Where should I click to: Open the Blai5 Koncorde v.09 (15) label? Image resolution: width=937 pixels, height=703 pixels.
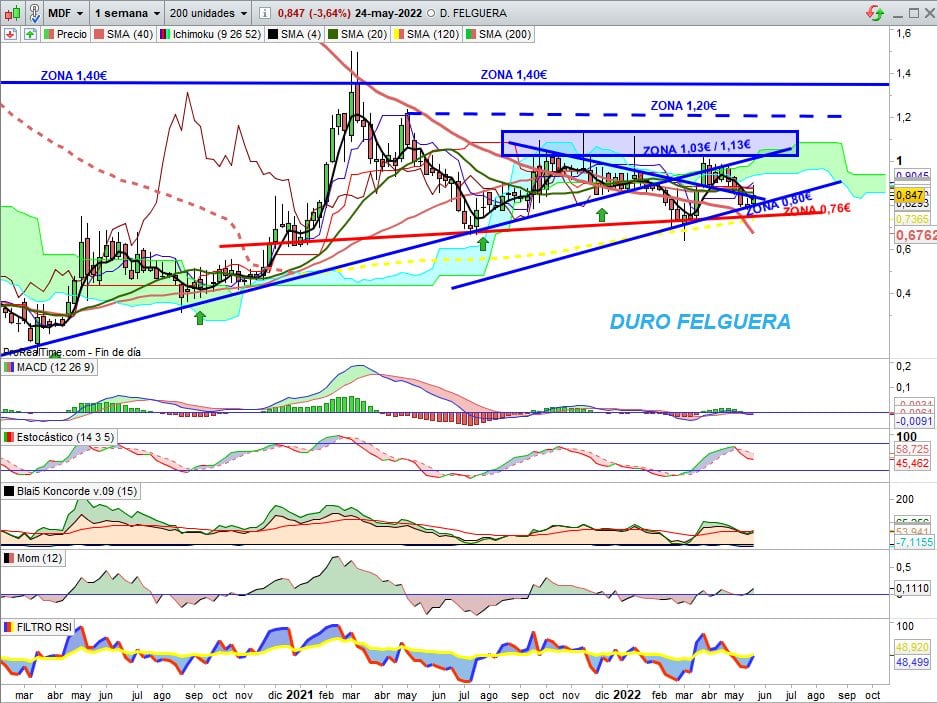pyautogui.click(x=71, y=491)
